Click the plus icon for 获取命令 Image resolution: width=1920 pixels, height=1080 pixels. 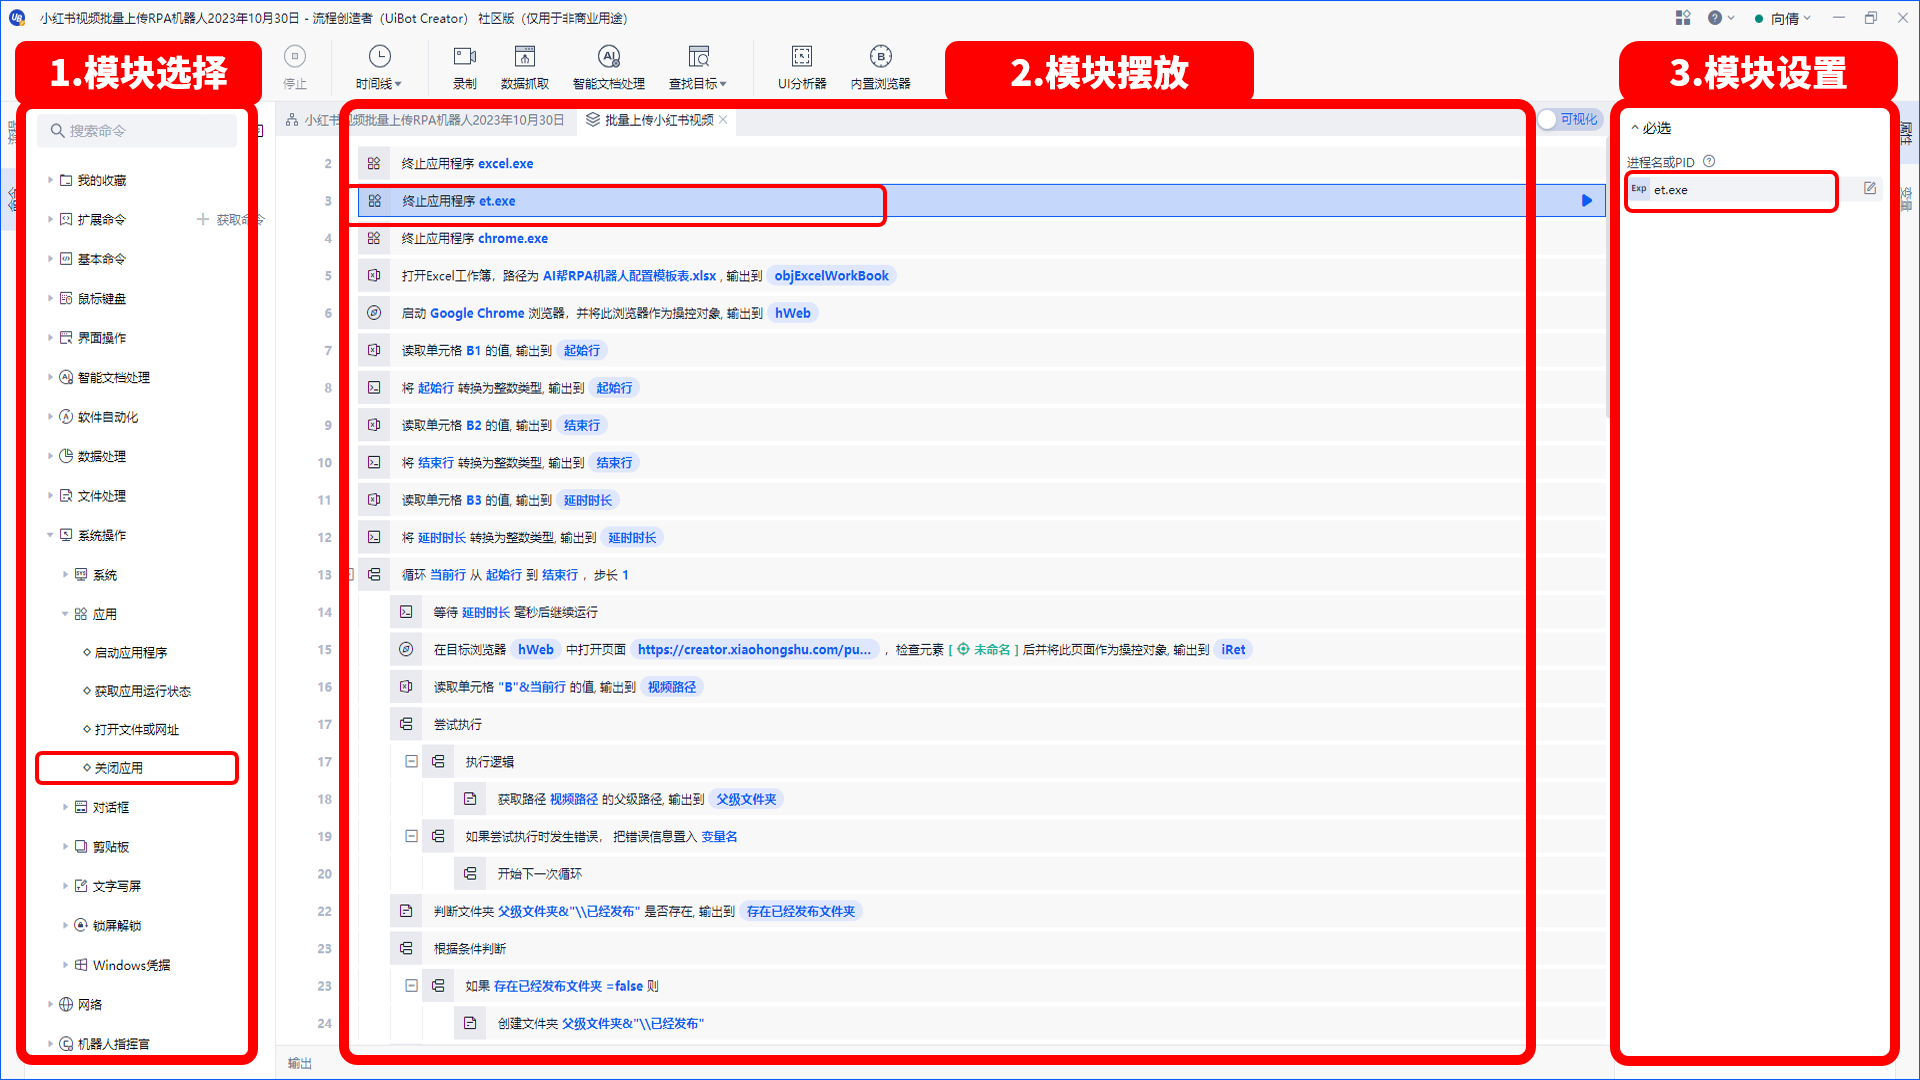click(203, 219)
